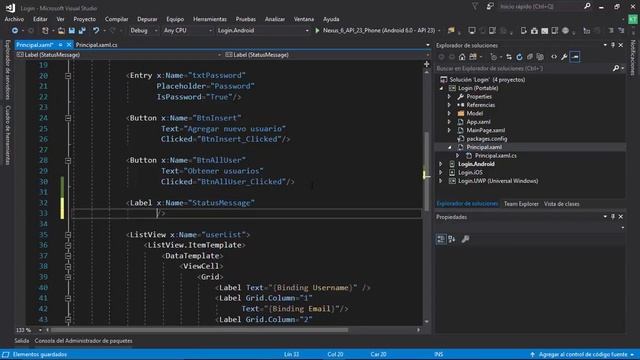
Task: Click Sync with Active Document icon
Action: [x=509, y=57]
